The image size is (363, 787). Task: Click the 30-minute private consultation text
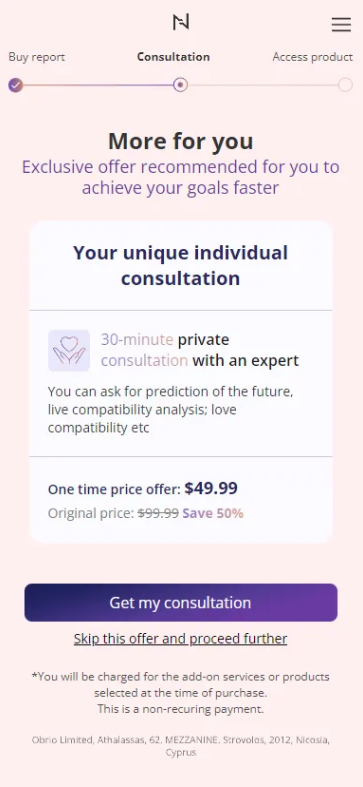click(x=200, y=350)
